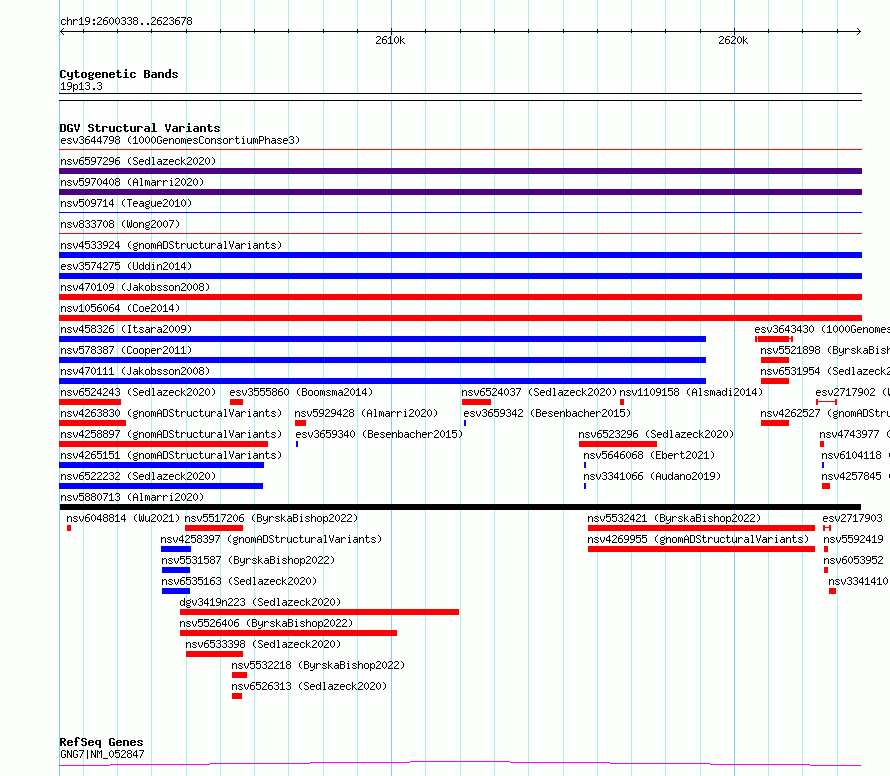Click the DGV Structural Variants track title

[x=140, y=128]
